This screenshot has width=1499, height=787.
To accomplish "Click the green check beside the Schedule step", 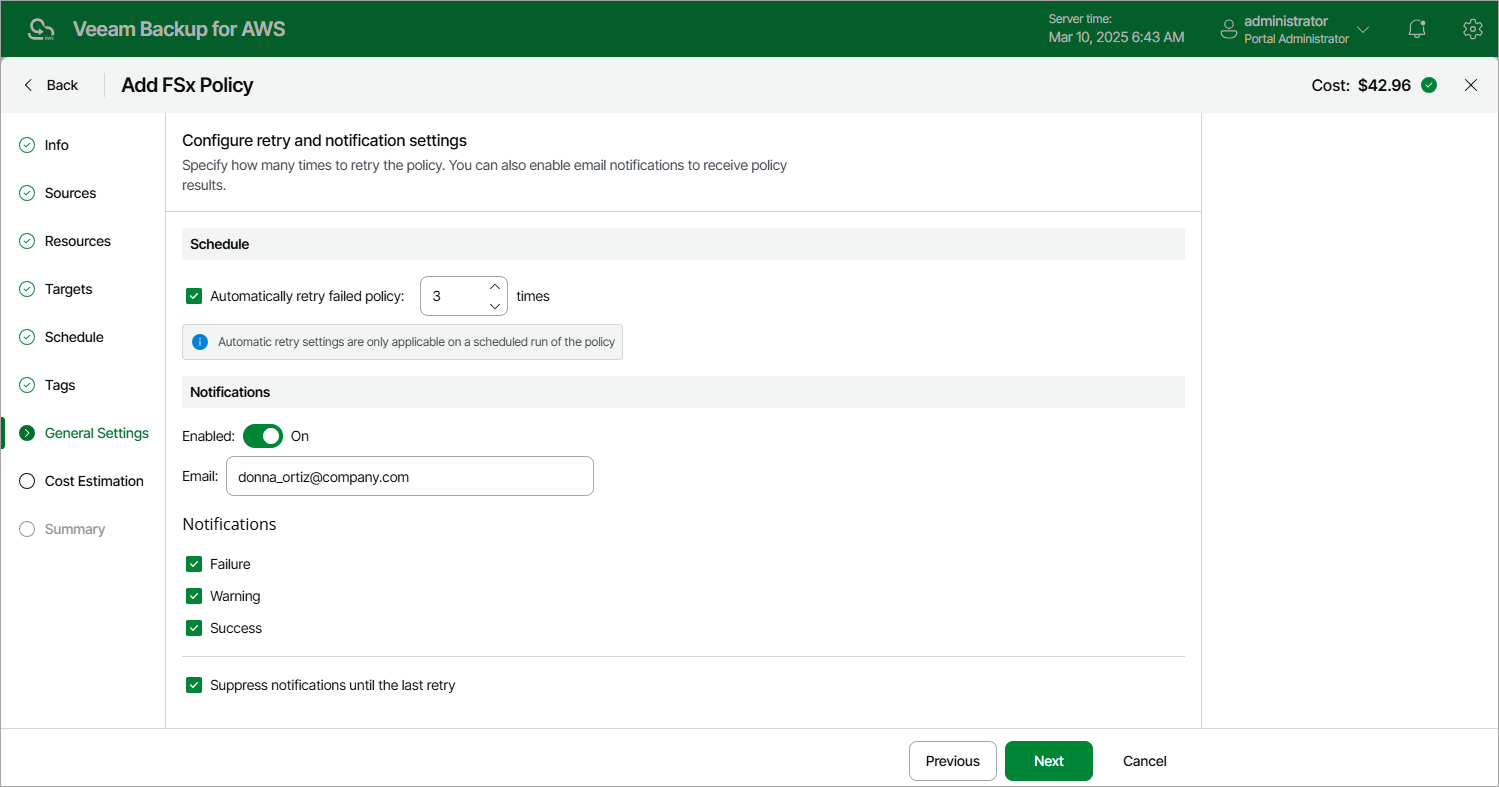I will click(26, 337).
